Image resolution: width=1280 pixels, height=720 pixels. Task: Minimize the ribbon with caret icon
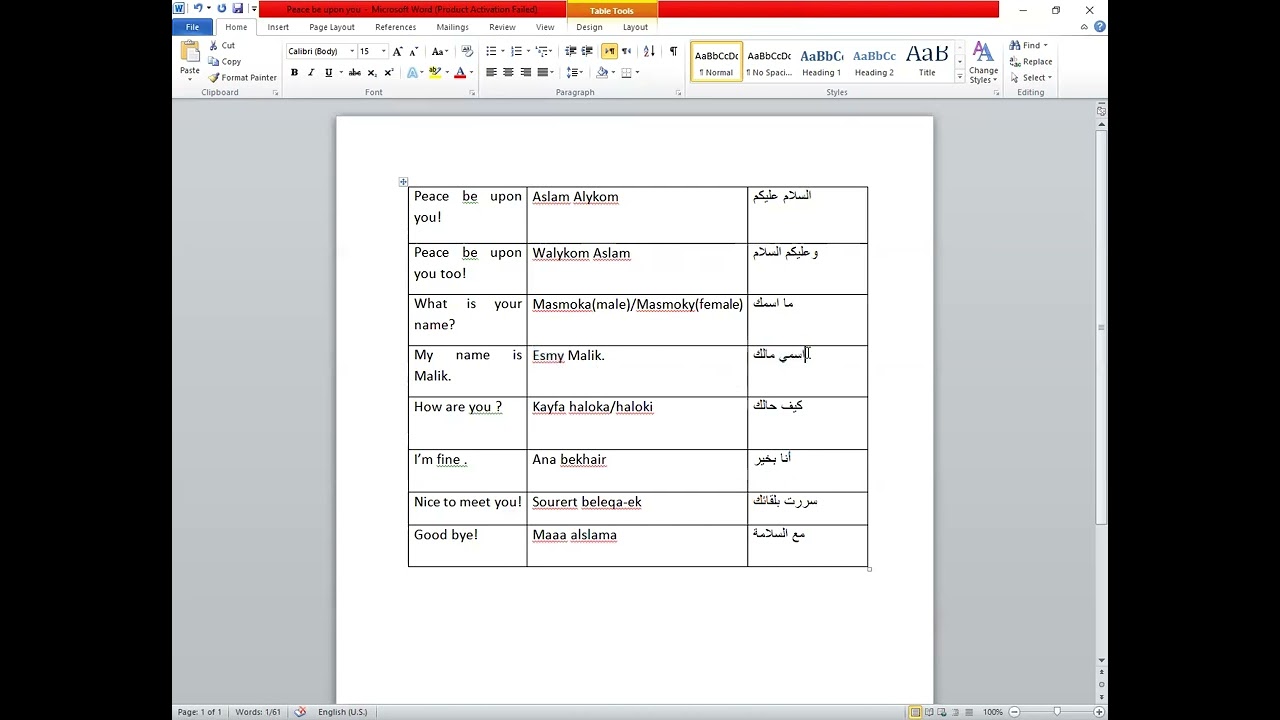[x=1084, y=27]
